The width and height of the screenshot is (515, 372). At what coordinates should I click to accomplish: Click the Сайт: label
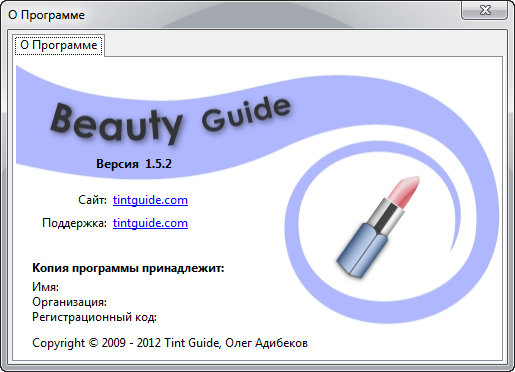click(x=92, y=200)
